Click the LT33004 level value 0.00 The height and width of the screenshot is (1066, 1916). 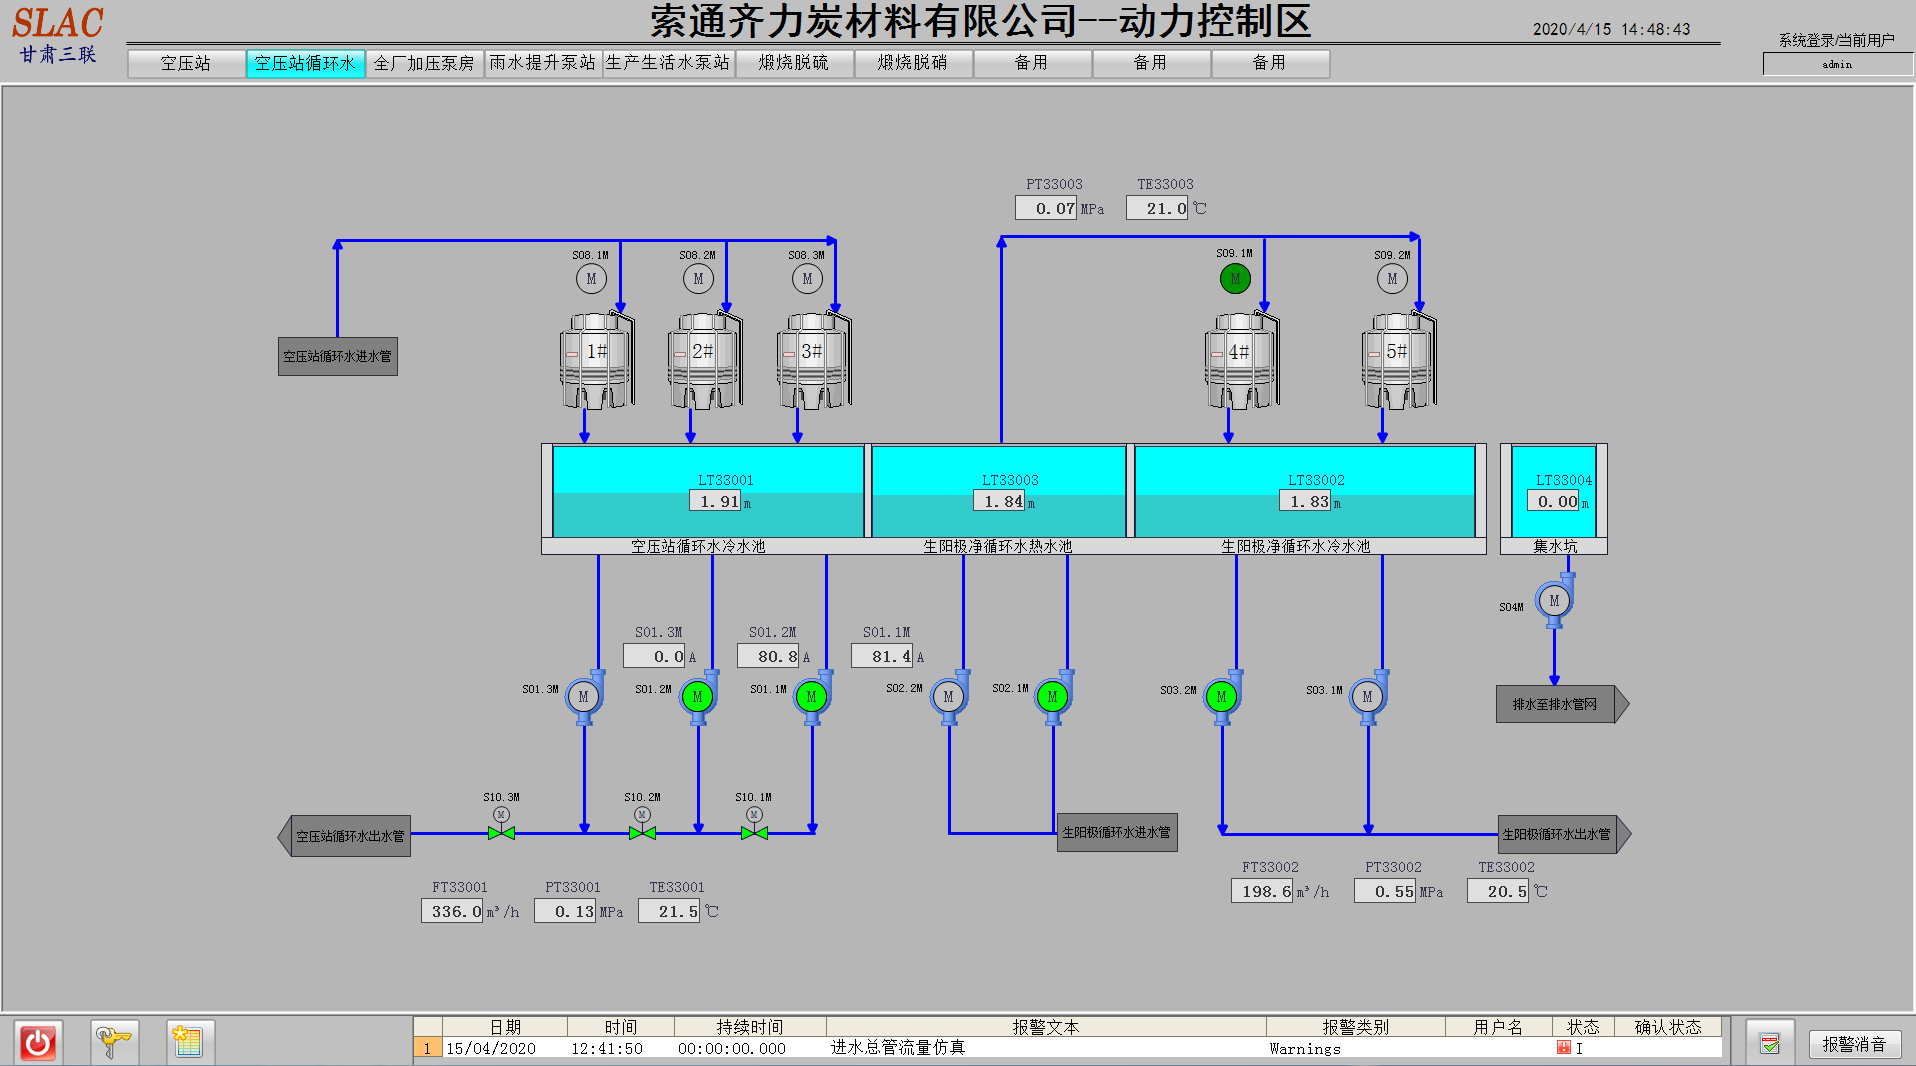pyautogui.click(x=1554, y=501)
